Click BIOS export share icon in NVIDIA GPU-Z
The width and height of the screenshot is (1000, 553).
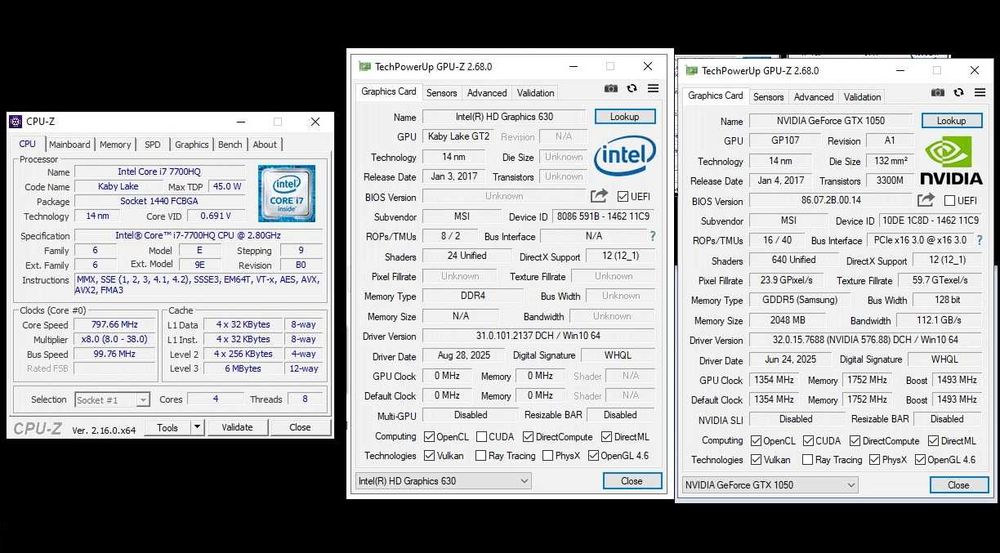(925, 200)
